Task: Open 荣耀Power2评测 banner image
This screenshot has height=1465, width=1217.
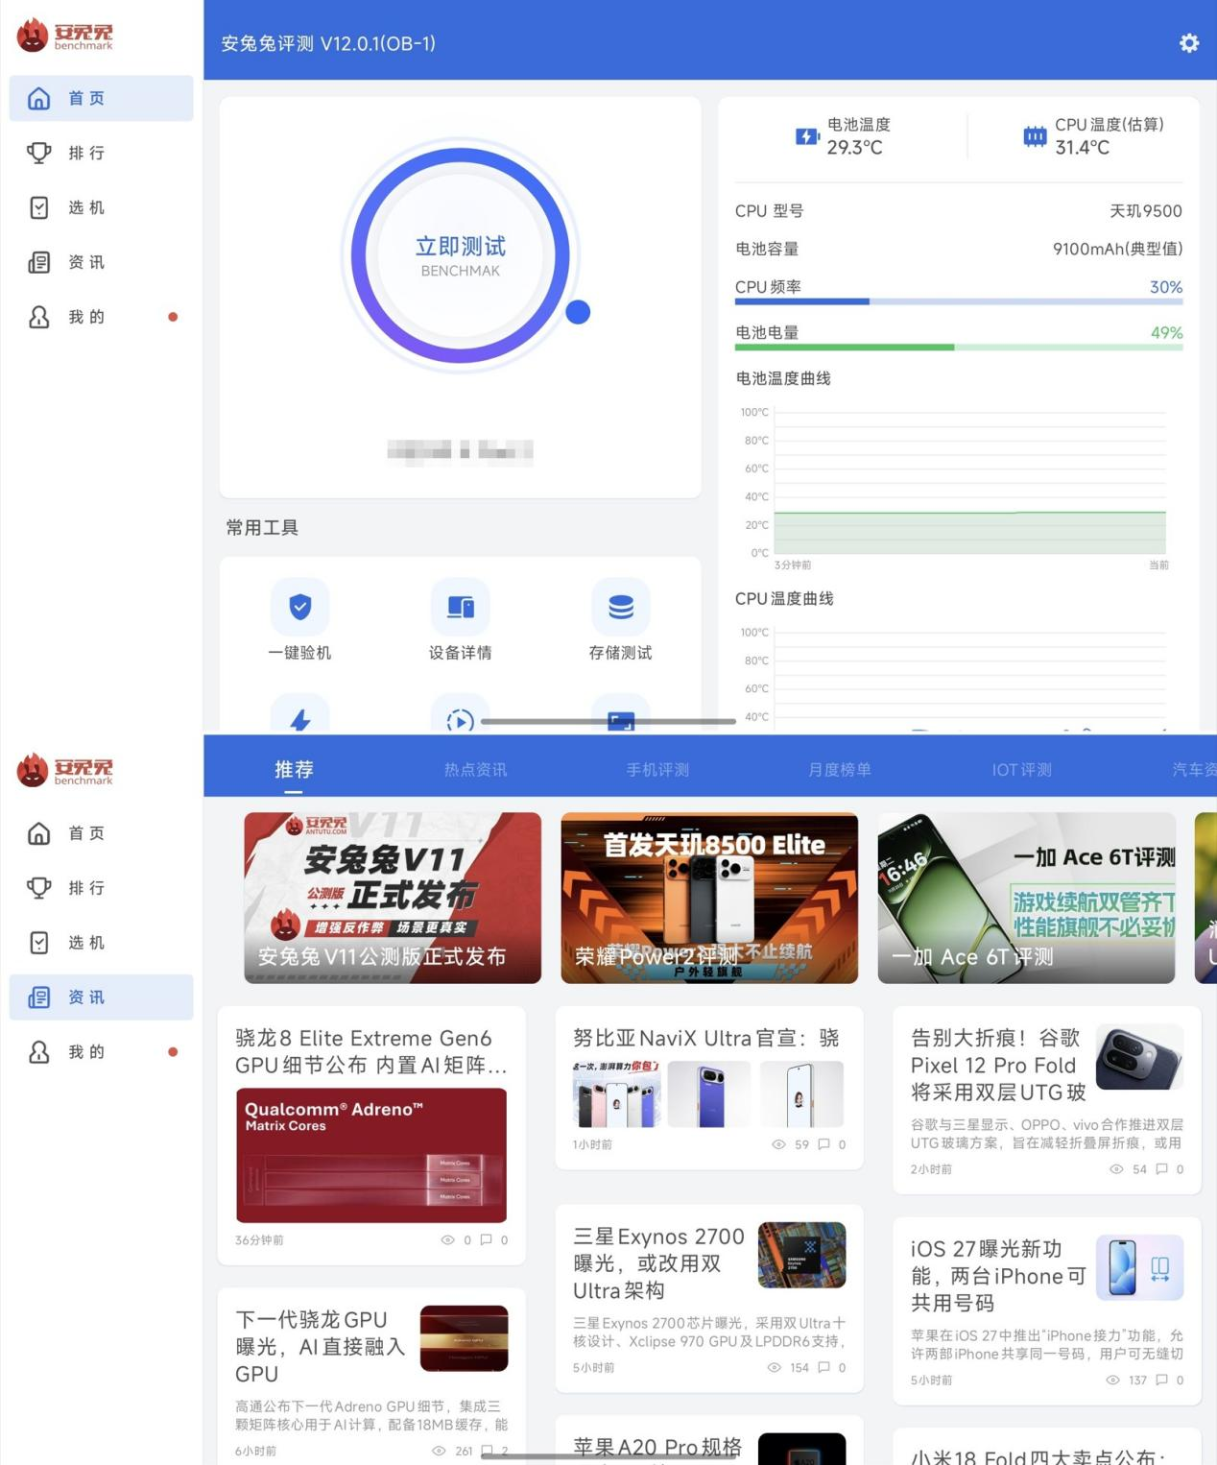Action: [709, 898]
